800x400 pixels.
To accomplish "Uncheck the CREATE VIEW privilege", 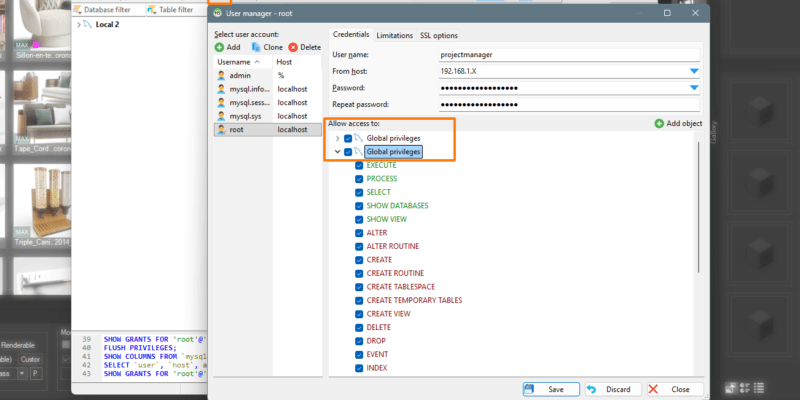I will pyautogui.click(x=359, y=314).
